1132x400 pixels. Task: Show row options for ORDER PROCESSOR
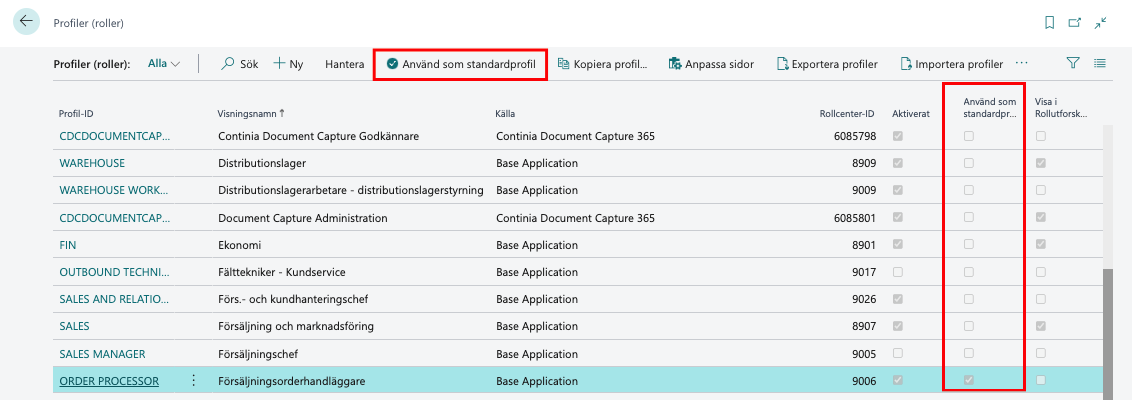(194, 380)
